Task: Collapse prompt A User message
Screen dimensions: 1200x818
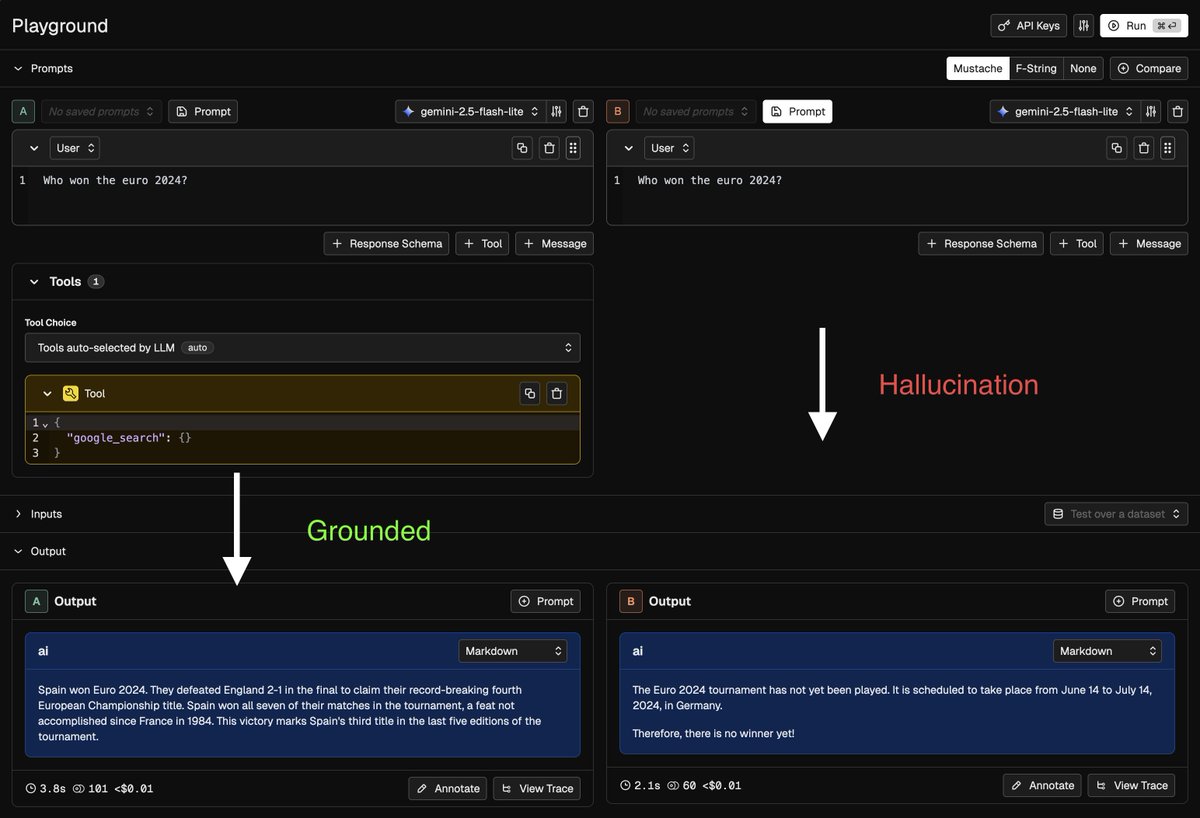Action: click(33, 148)
